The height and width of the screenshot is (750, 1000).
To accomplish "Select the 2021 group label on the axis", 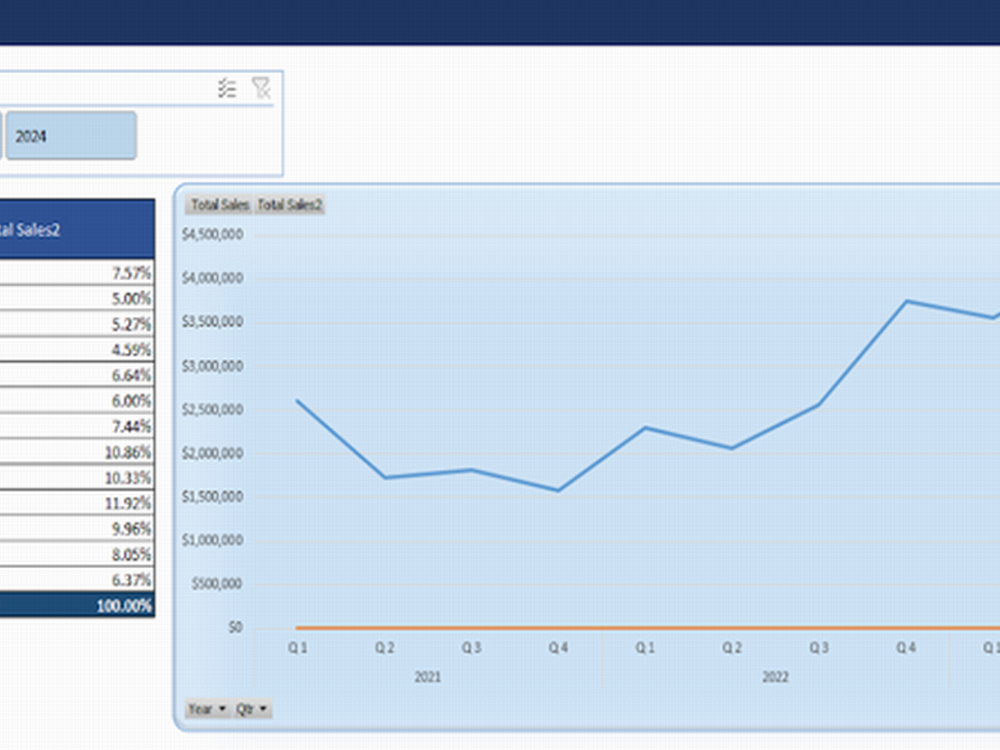I will coord(428,676).
